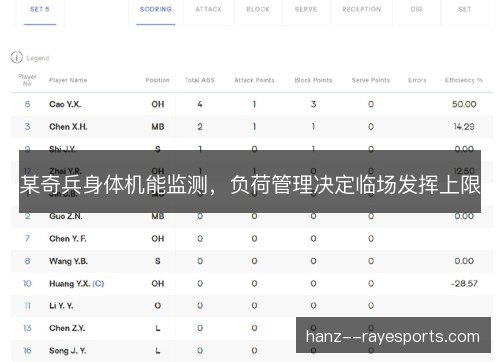Select player Li Y. Y. name
500x362 pixels.
point(61,306)
